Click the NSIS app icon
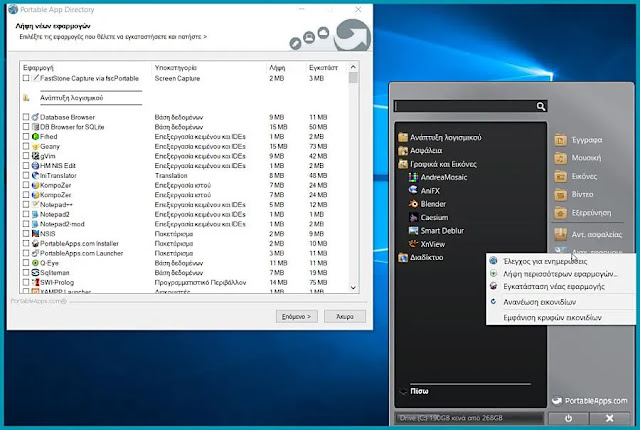640x430 pixels. click(36, 234)
